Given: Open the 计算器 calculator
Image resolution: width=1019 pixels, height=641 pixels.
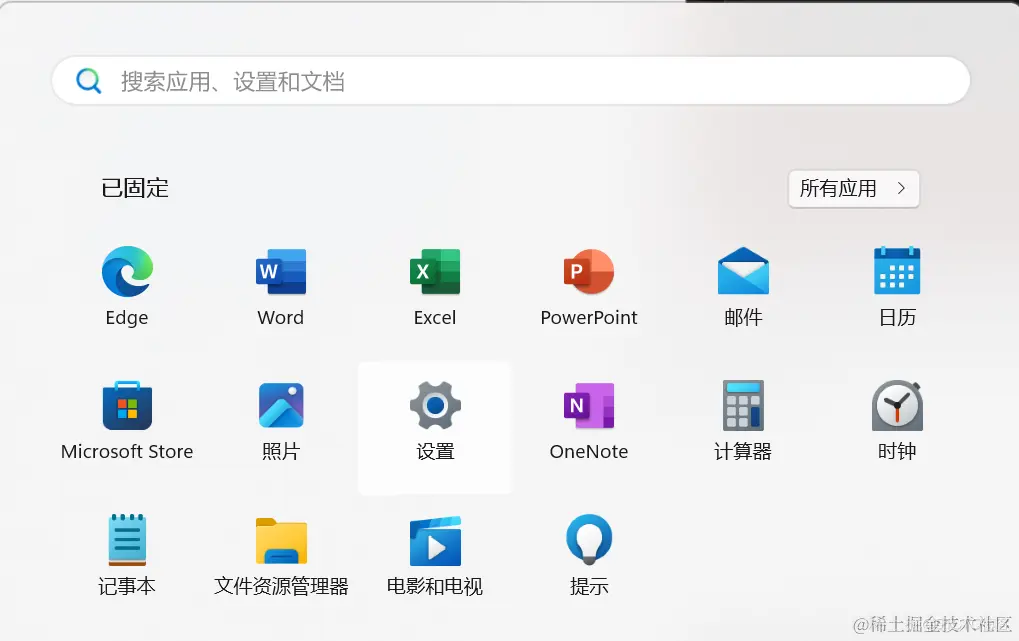Looking at the screenshot, I should point(743,406).
